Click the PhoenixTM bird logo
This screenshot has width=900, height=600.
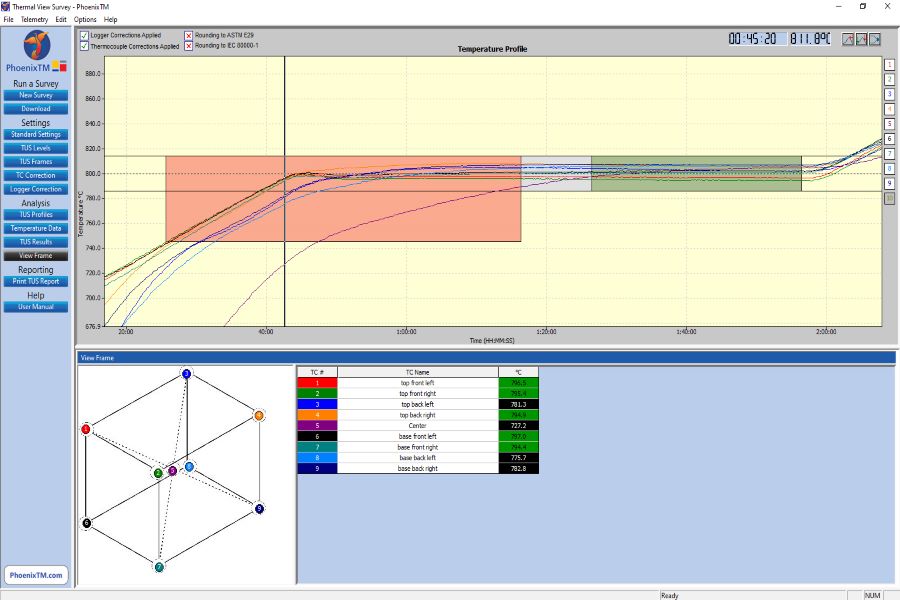click(x=37, y=45)
